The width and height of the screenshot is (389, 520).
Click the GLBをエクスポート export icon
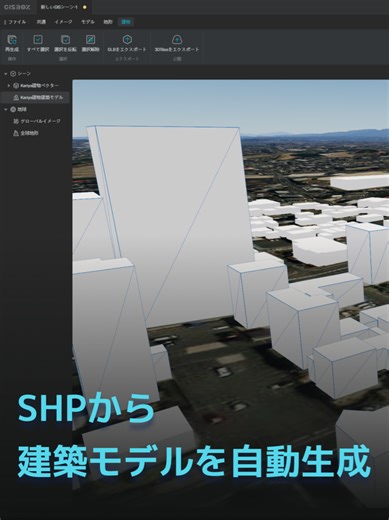click(x=127, y=40)
